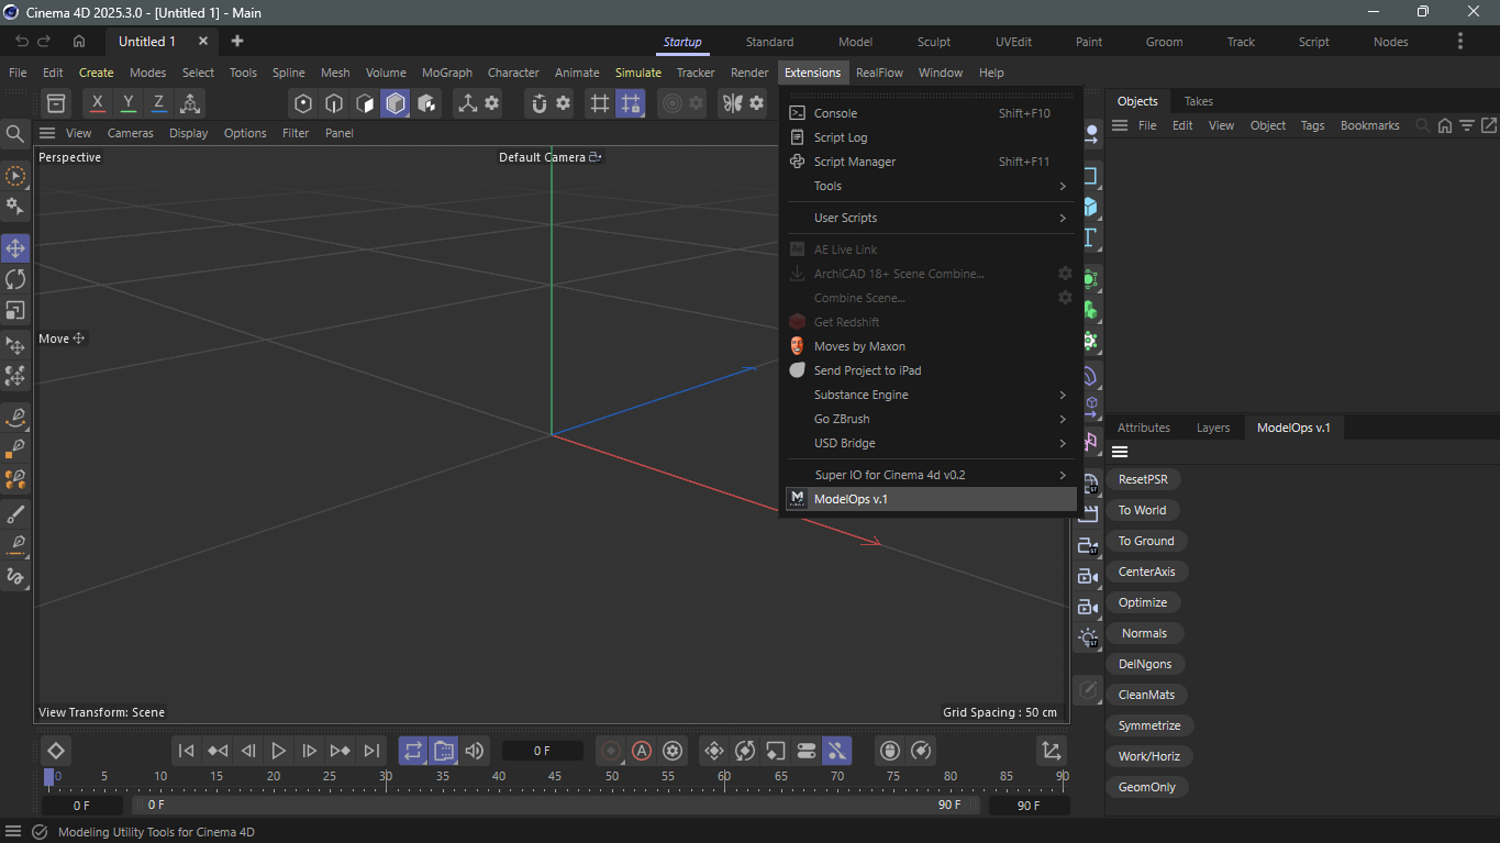Add a new project tab with plus icon

pyautogui.click(x=237, y=41)
